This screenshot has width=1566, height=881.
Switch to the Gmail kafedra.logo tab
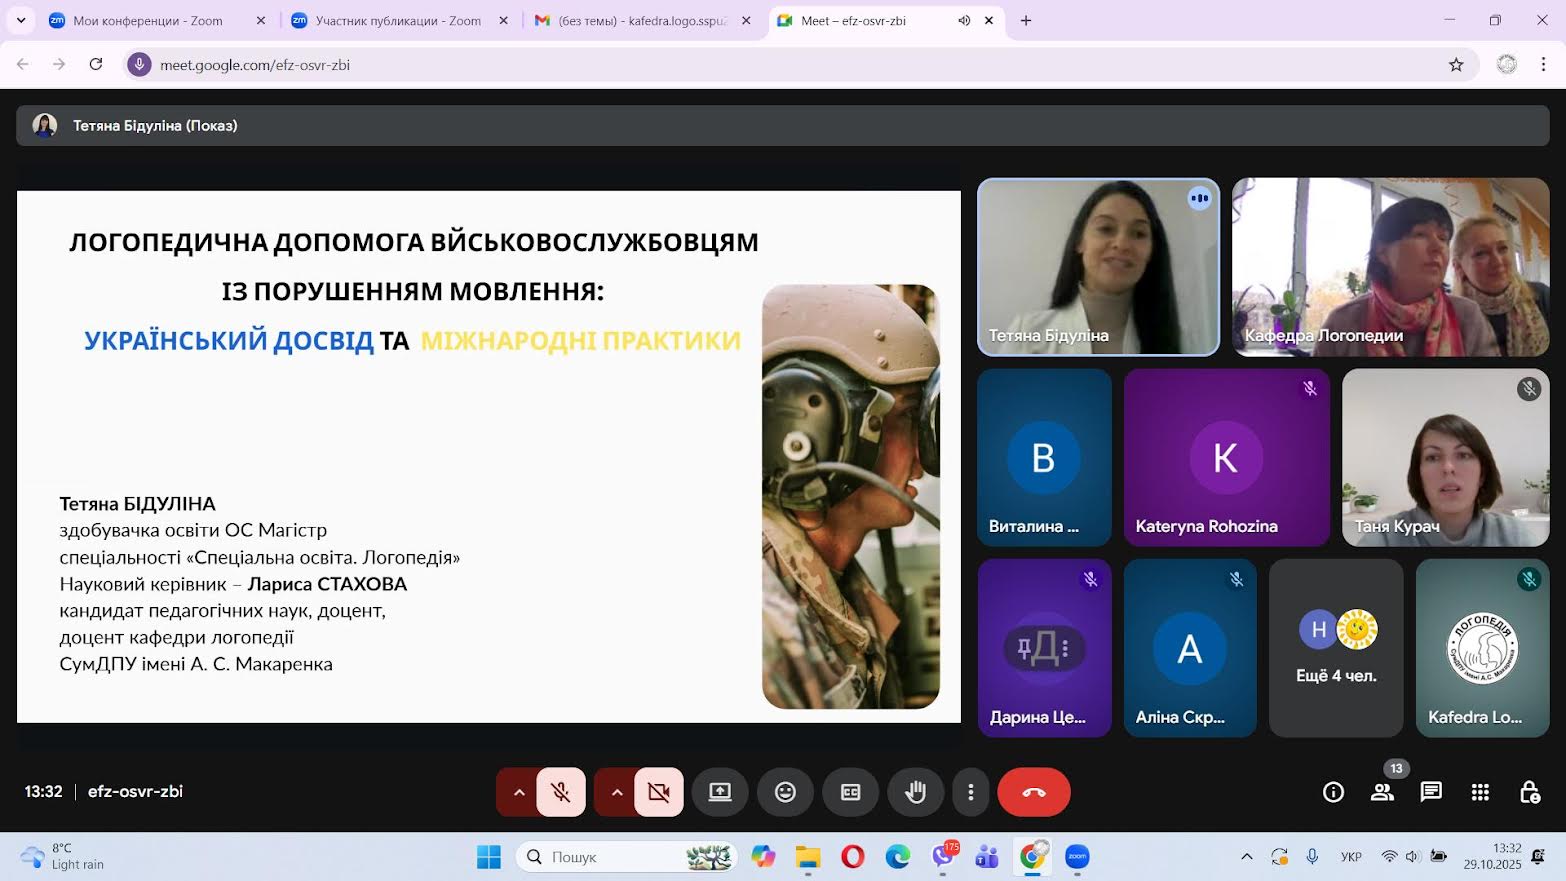pyautogui.click(x=640, y=20)
